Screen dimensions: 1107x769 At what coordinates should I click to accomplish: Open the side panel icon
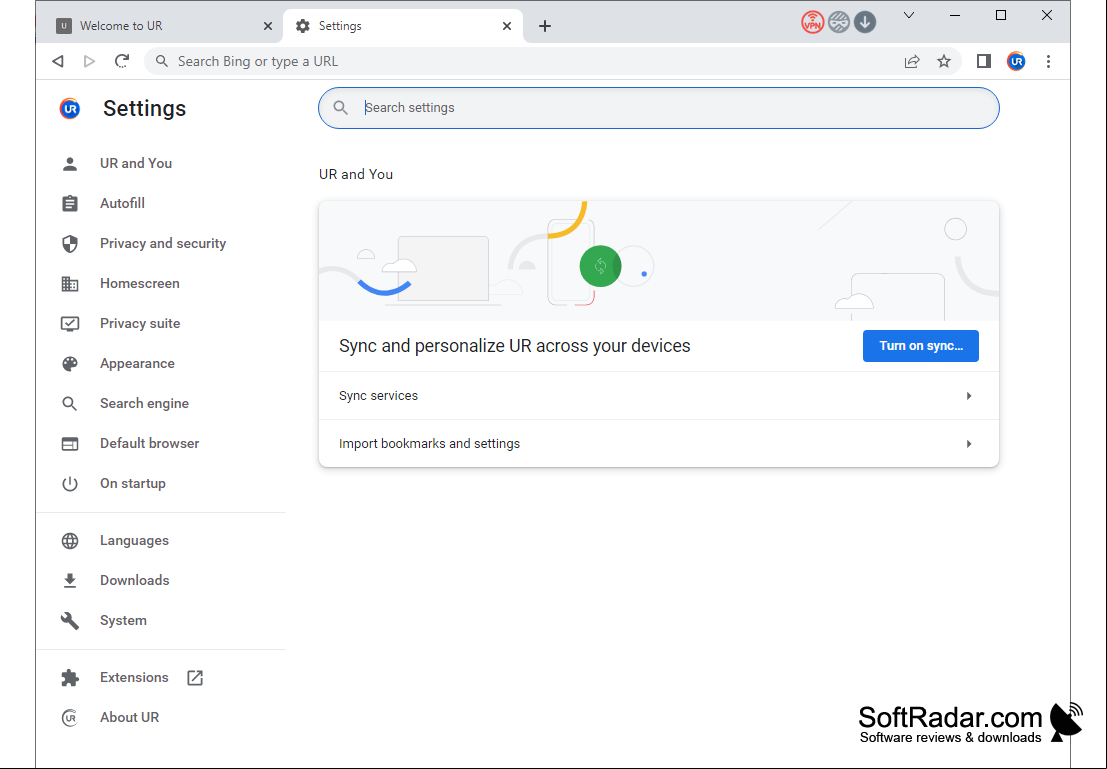[x=983, y=61]
